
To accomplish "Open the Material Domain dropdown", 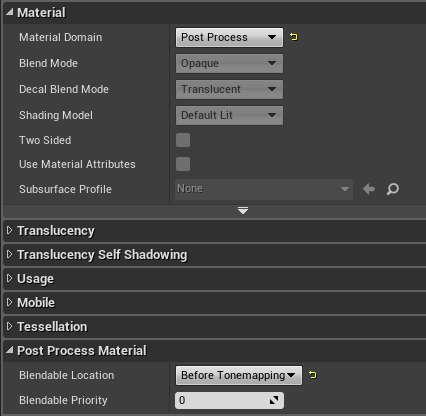I will click(229, 37).
